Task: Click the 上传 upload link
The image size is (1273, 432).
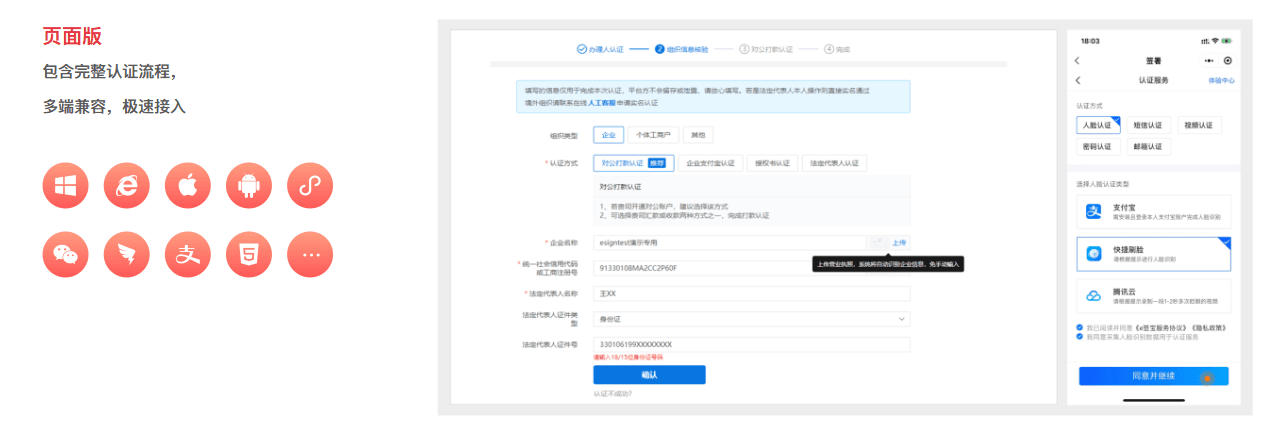Action: coord(899,242)
